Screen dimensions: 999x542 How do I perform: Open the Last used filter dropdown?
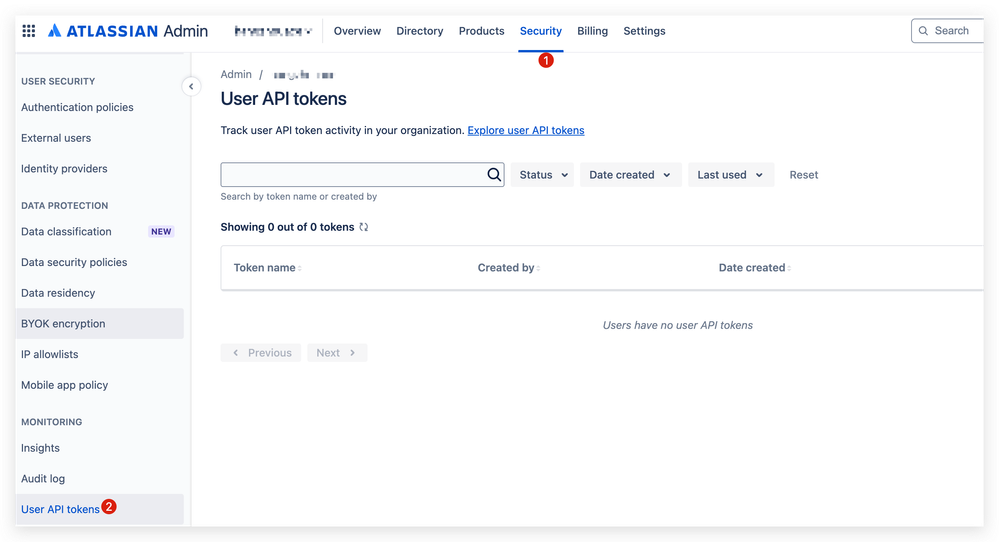731,175
